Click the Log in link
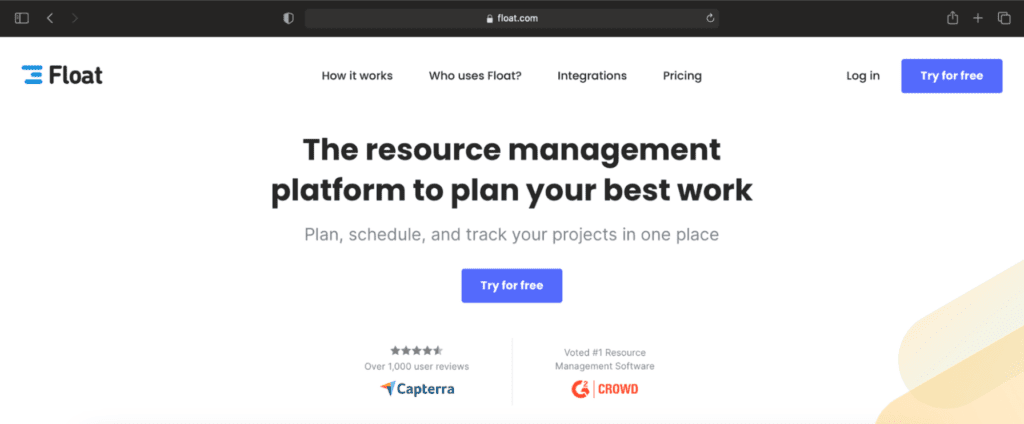 (863, 76)
